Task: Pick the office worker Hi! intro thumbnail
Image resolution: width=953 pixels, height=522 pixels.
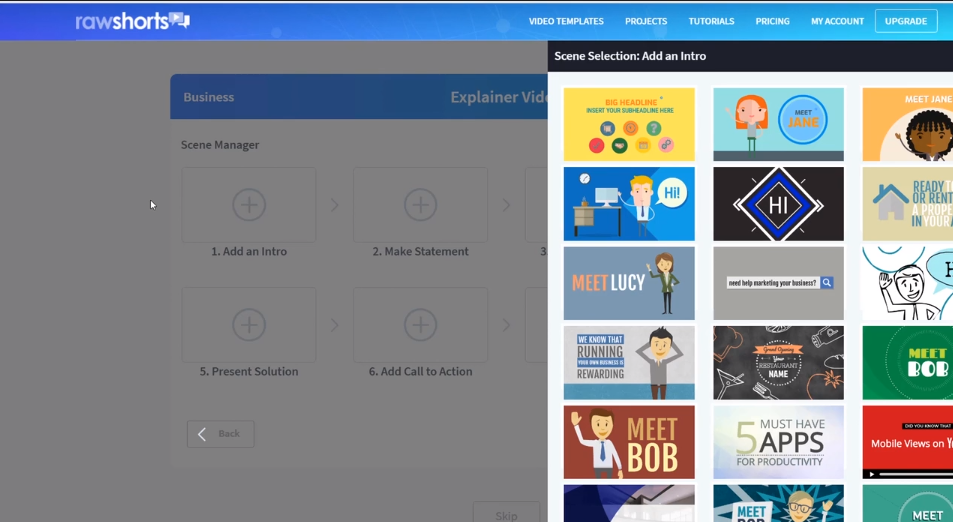Action: point(629,204)
